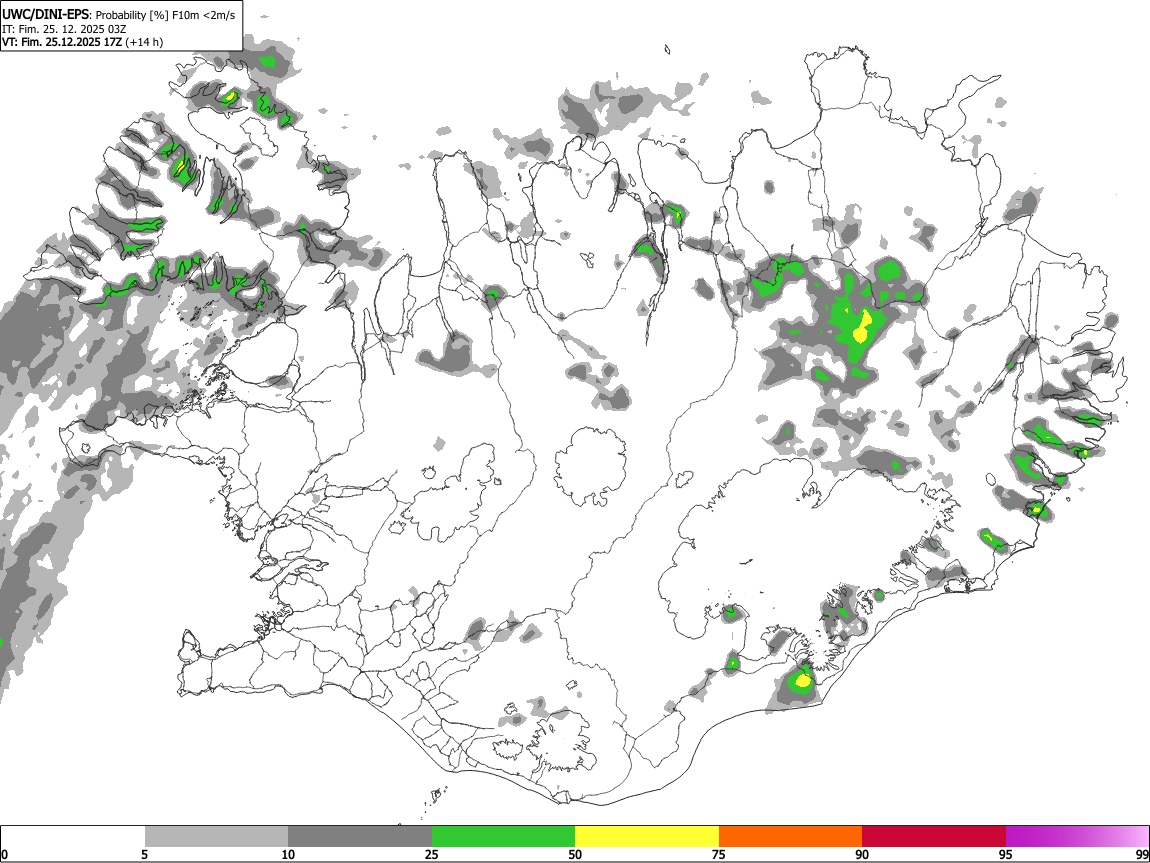Screen dimensions: 1150x863
Task: Click the orange 75-90% legend swatch
Action: (x=790, y=836)
